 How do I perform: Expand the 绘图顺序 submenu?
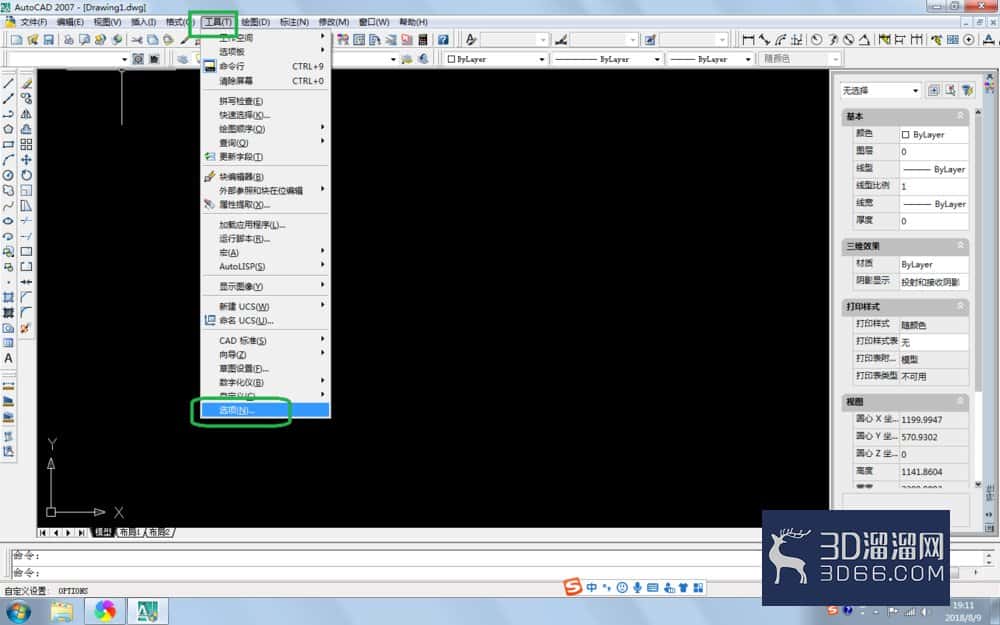point(265,129)
